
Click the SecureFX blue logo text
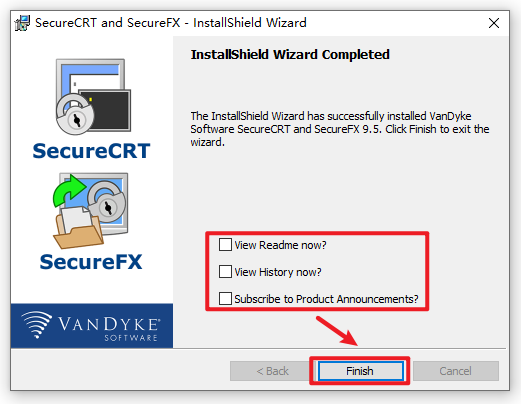click(91, 262)
